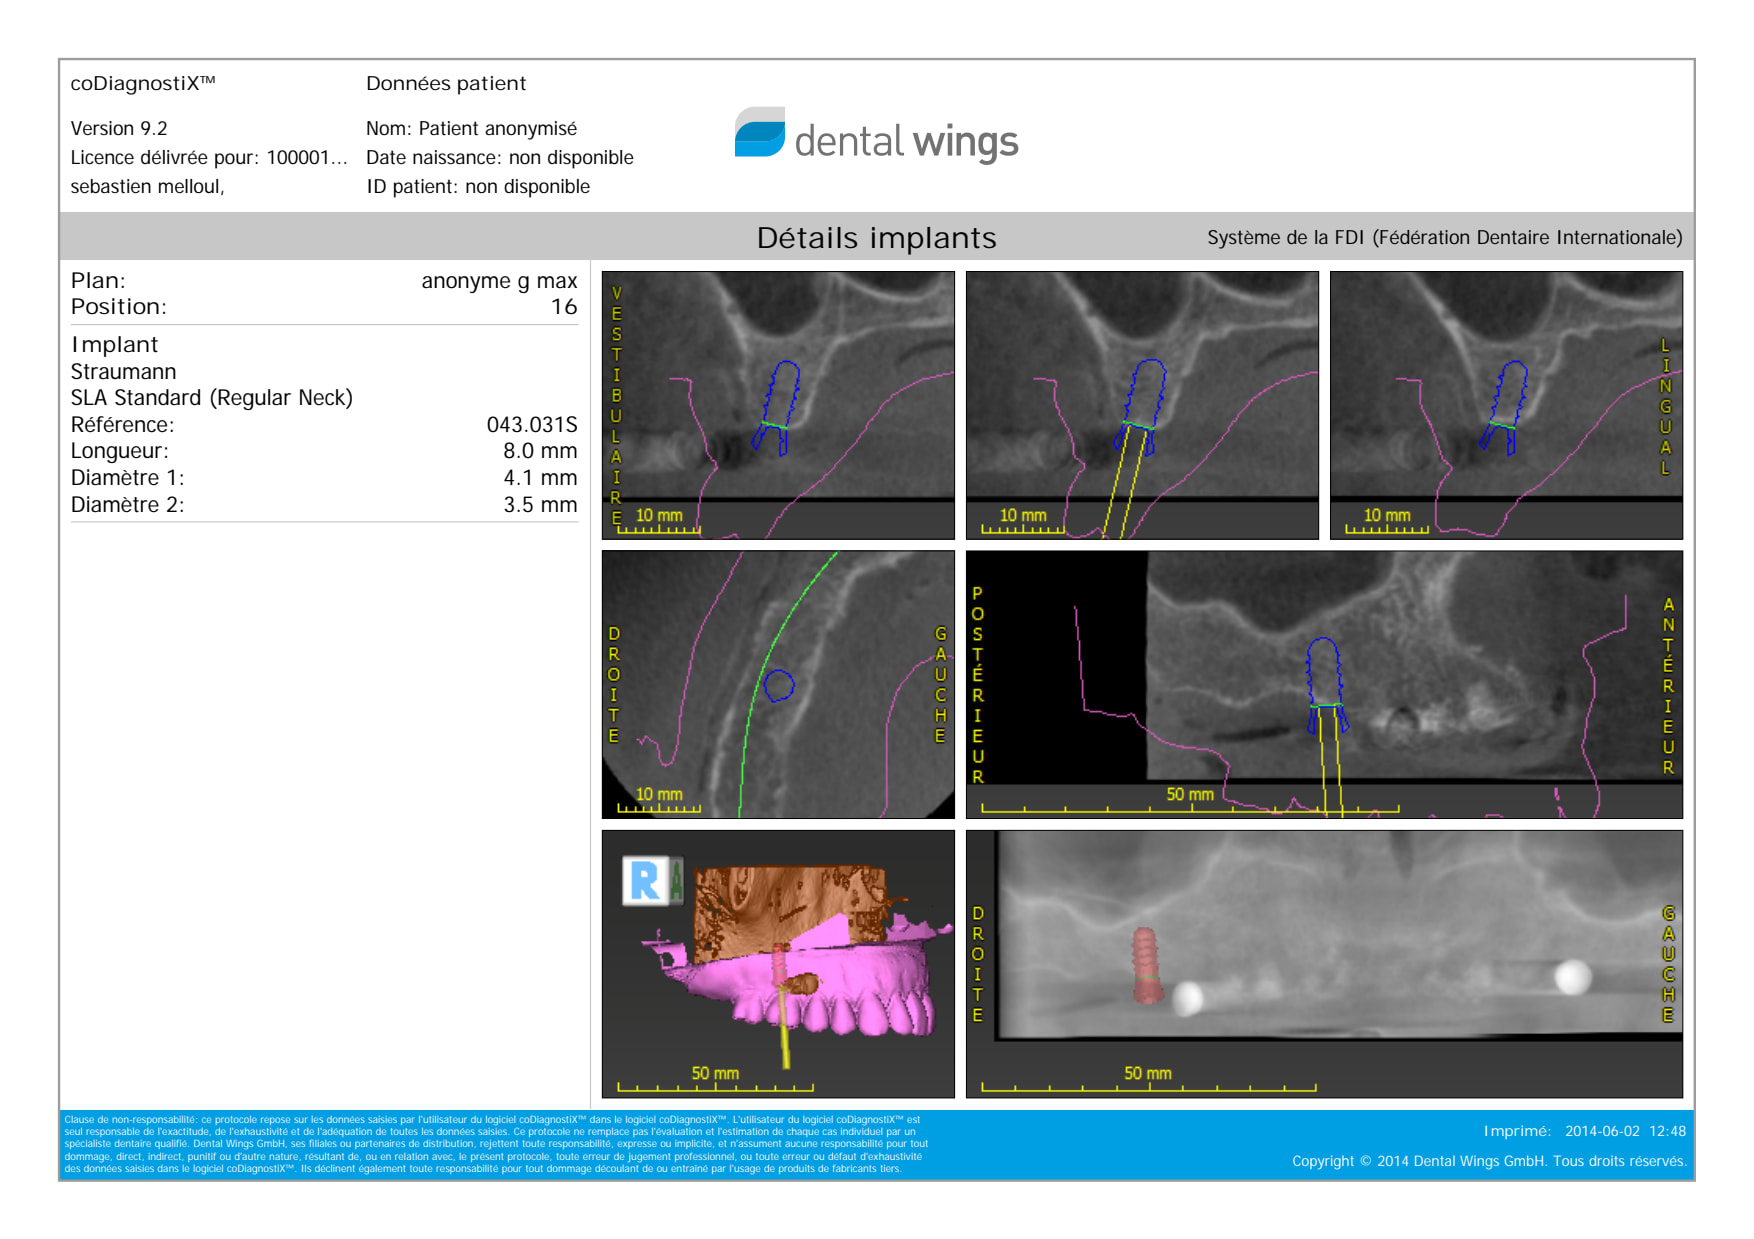Click the Position 16 value
Viewport: 1754px width, 1239px height.
pos(564,307)
